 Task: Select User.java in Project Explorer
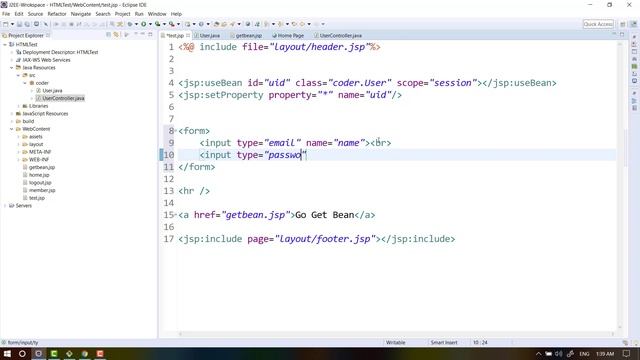coord(52,91)
